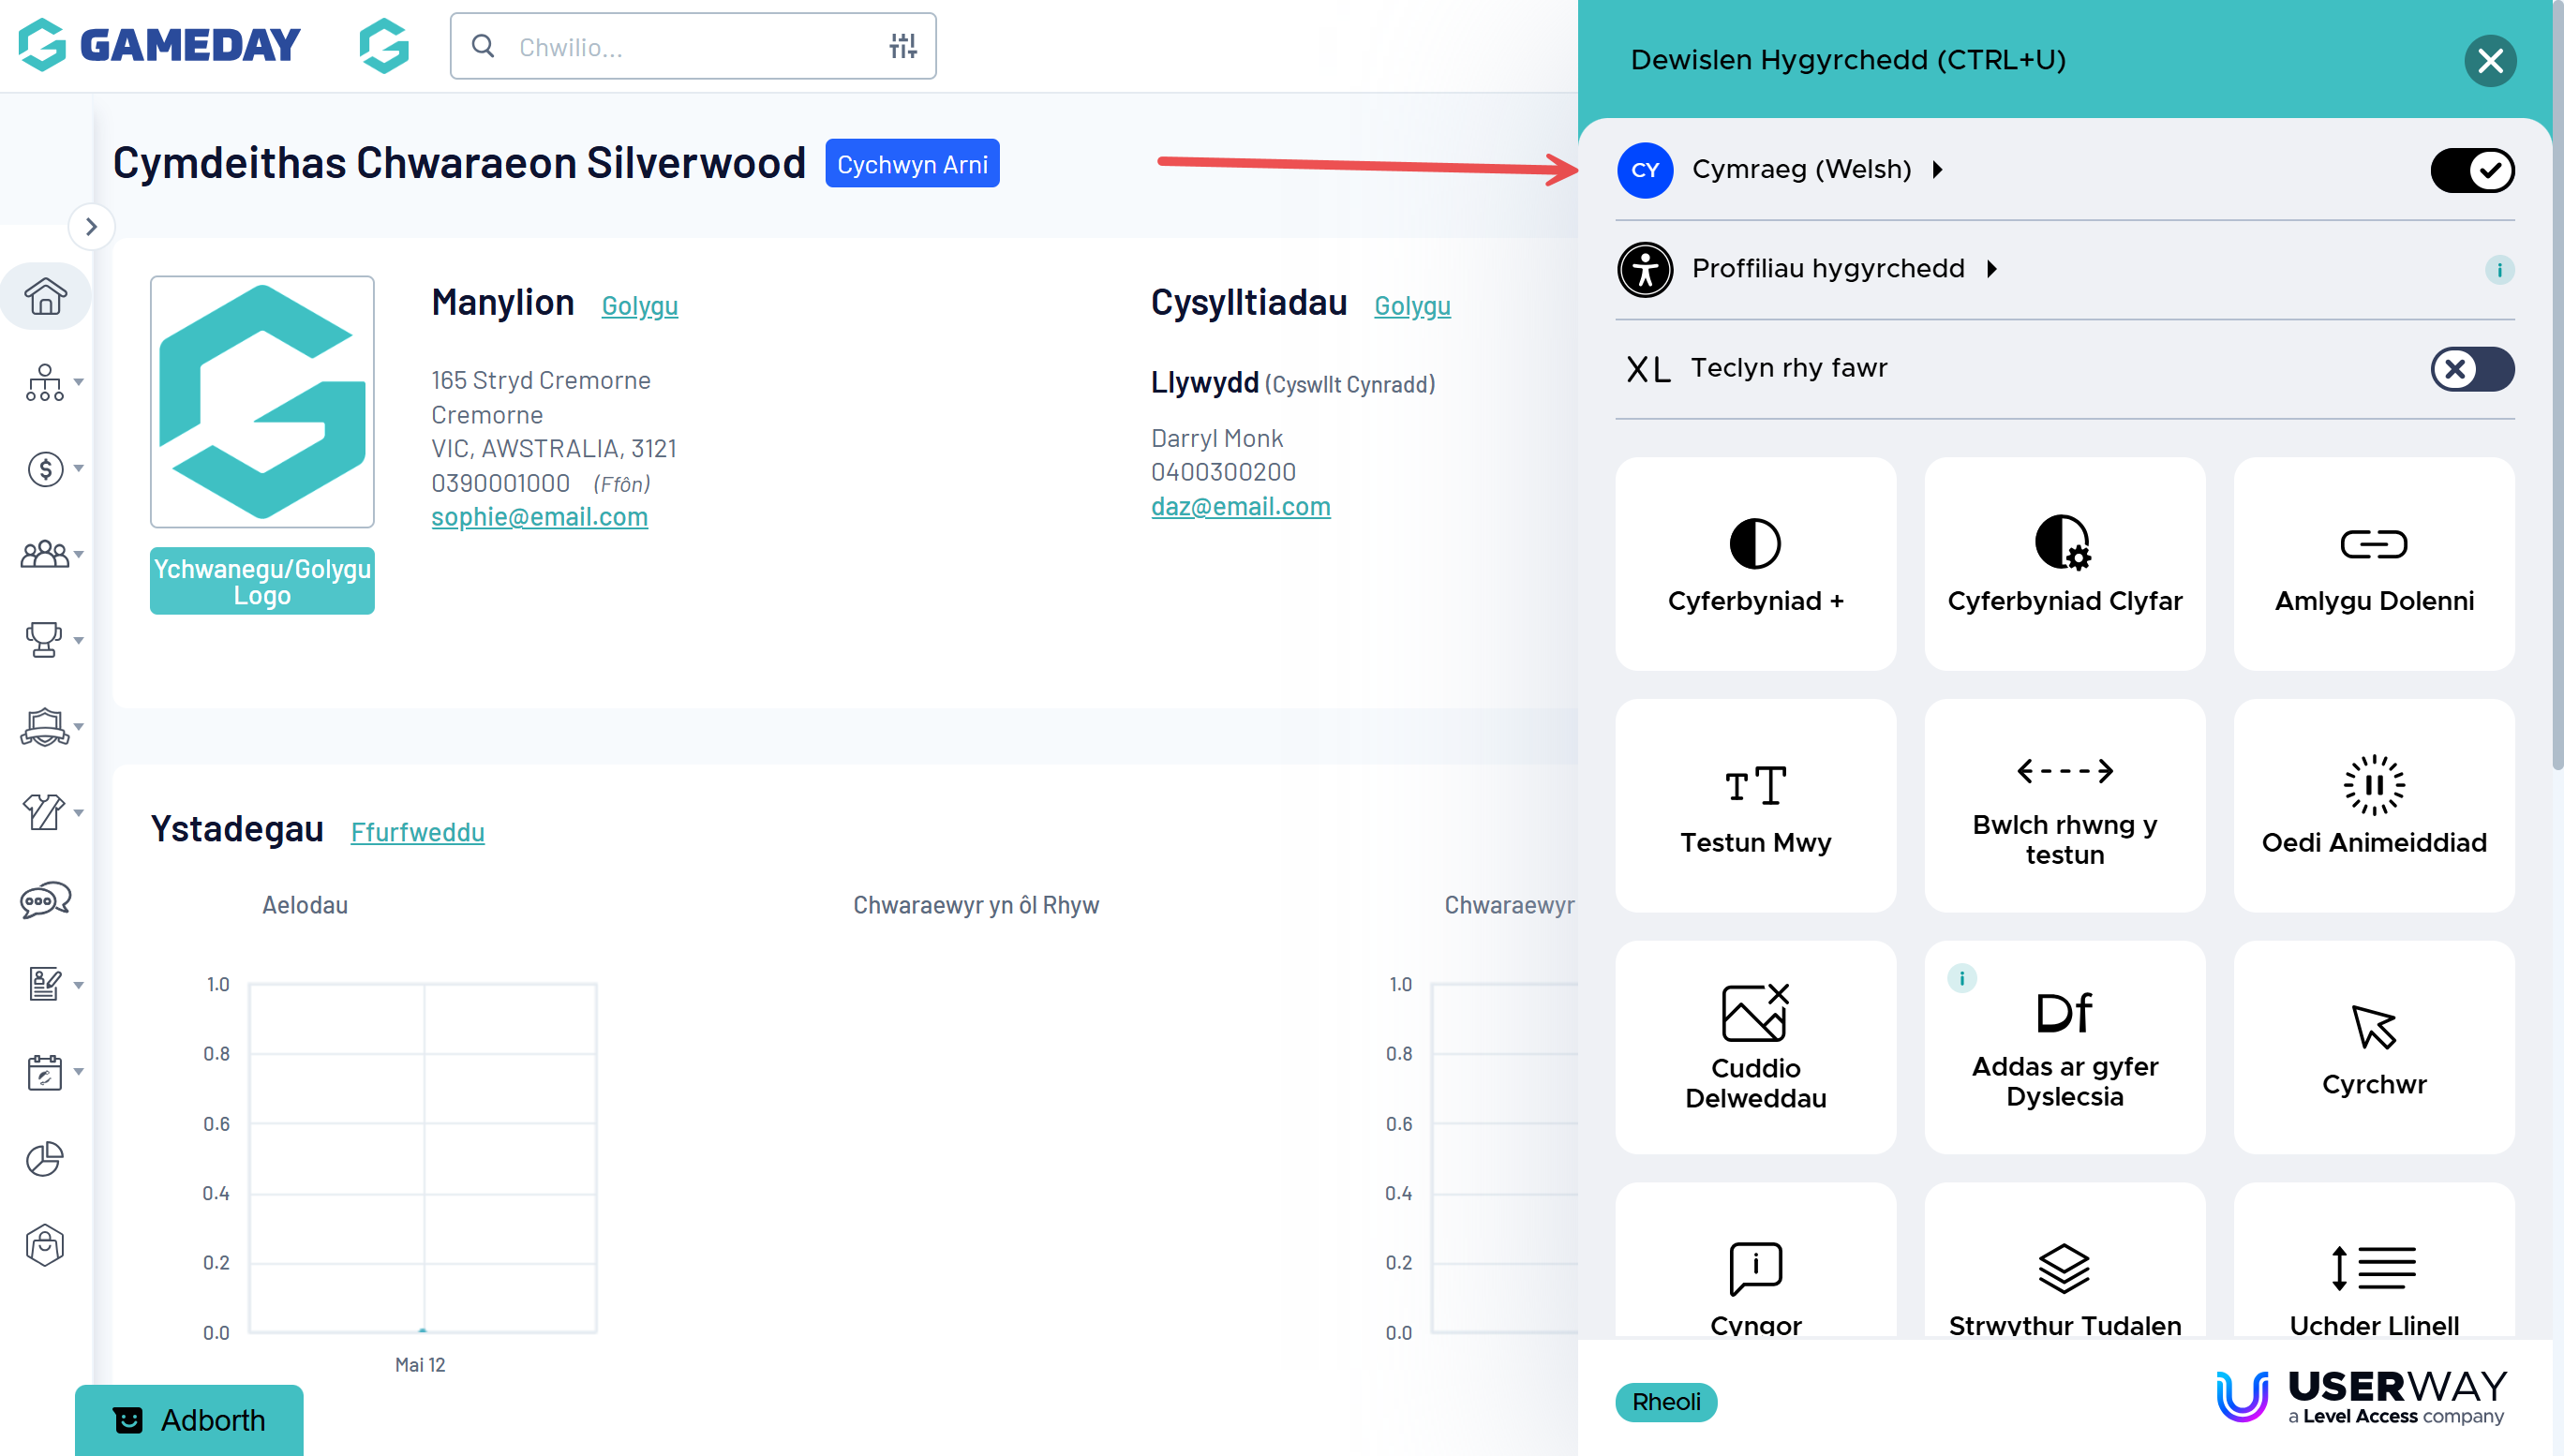
Task: Open the Adborth feedback tab
Action: tap(189, 1419)
